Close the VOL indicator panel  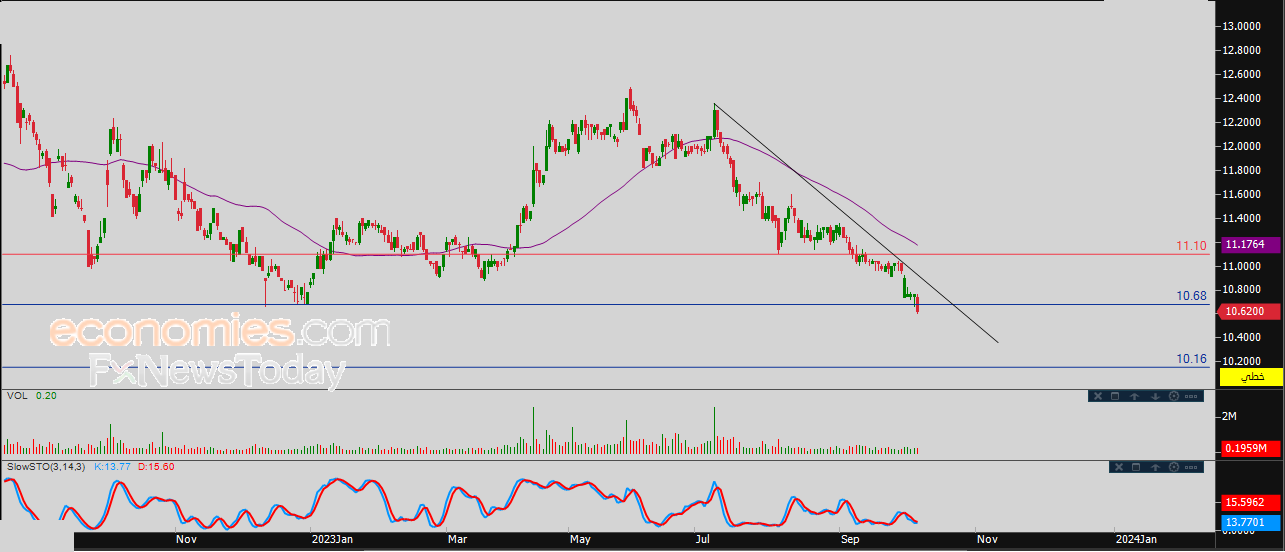click(1098, 396)
